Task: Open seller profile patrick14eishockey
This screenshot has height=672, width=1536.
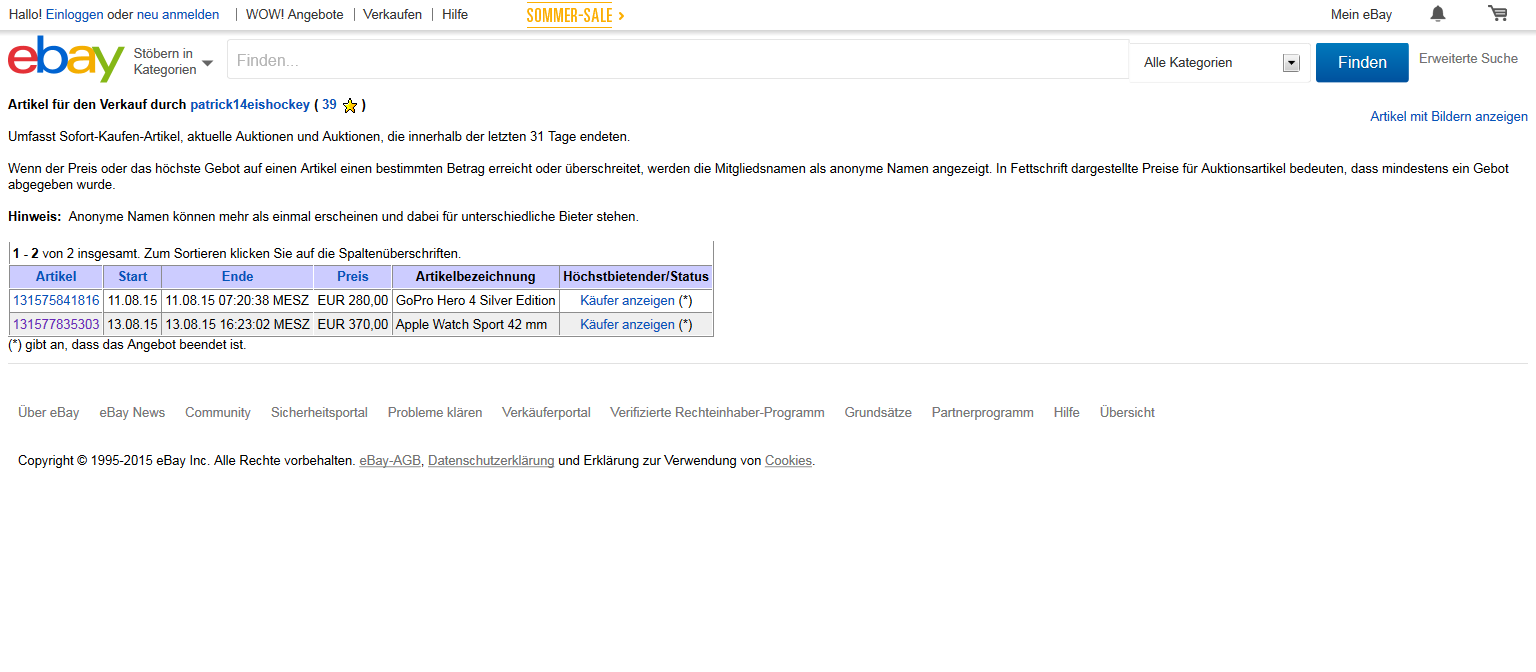Action: [250, 104]
